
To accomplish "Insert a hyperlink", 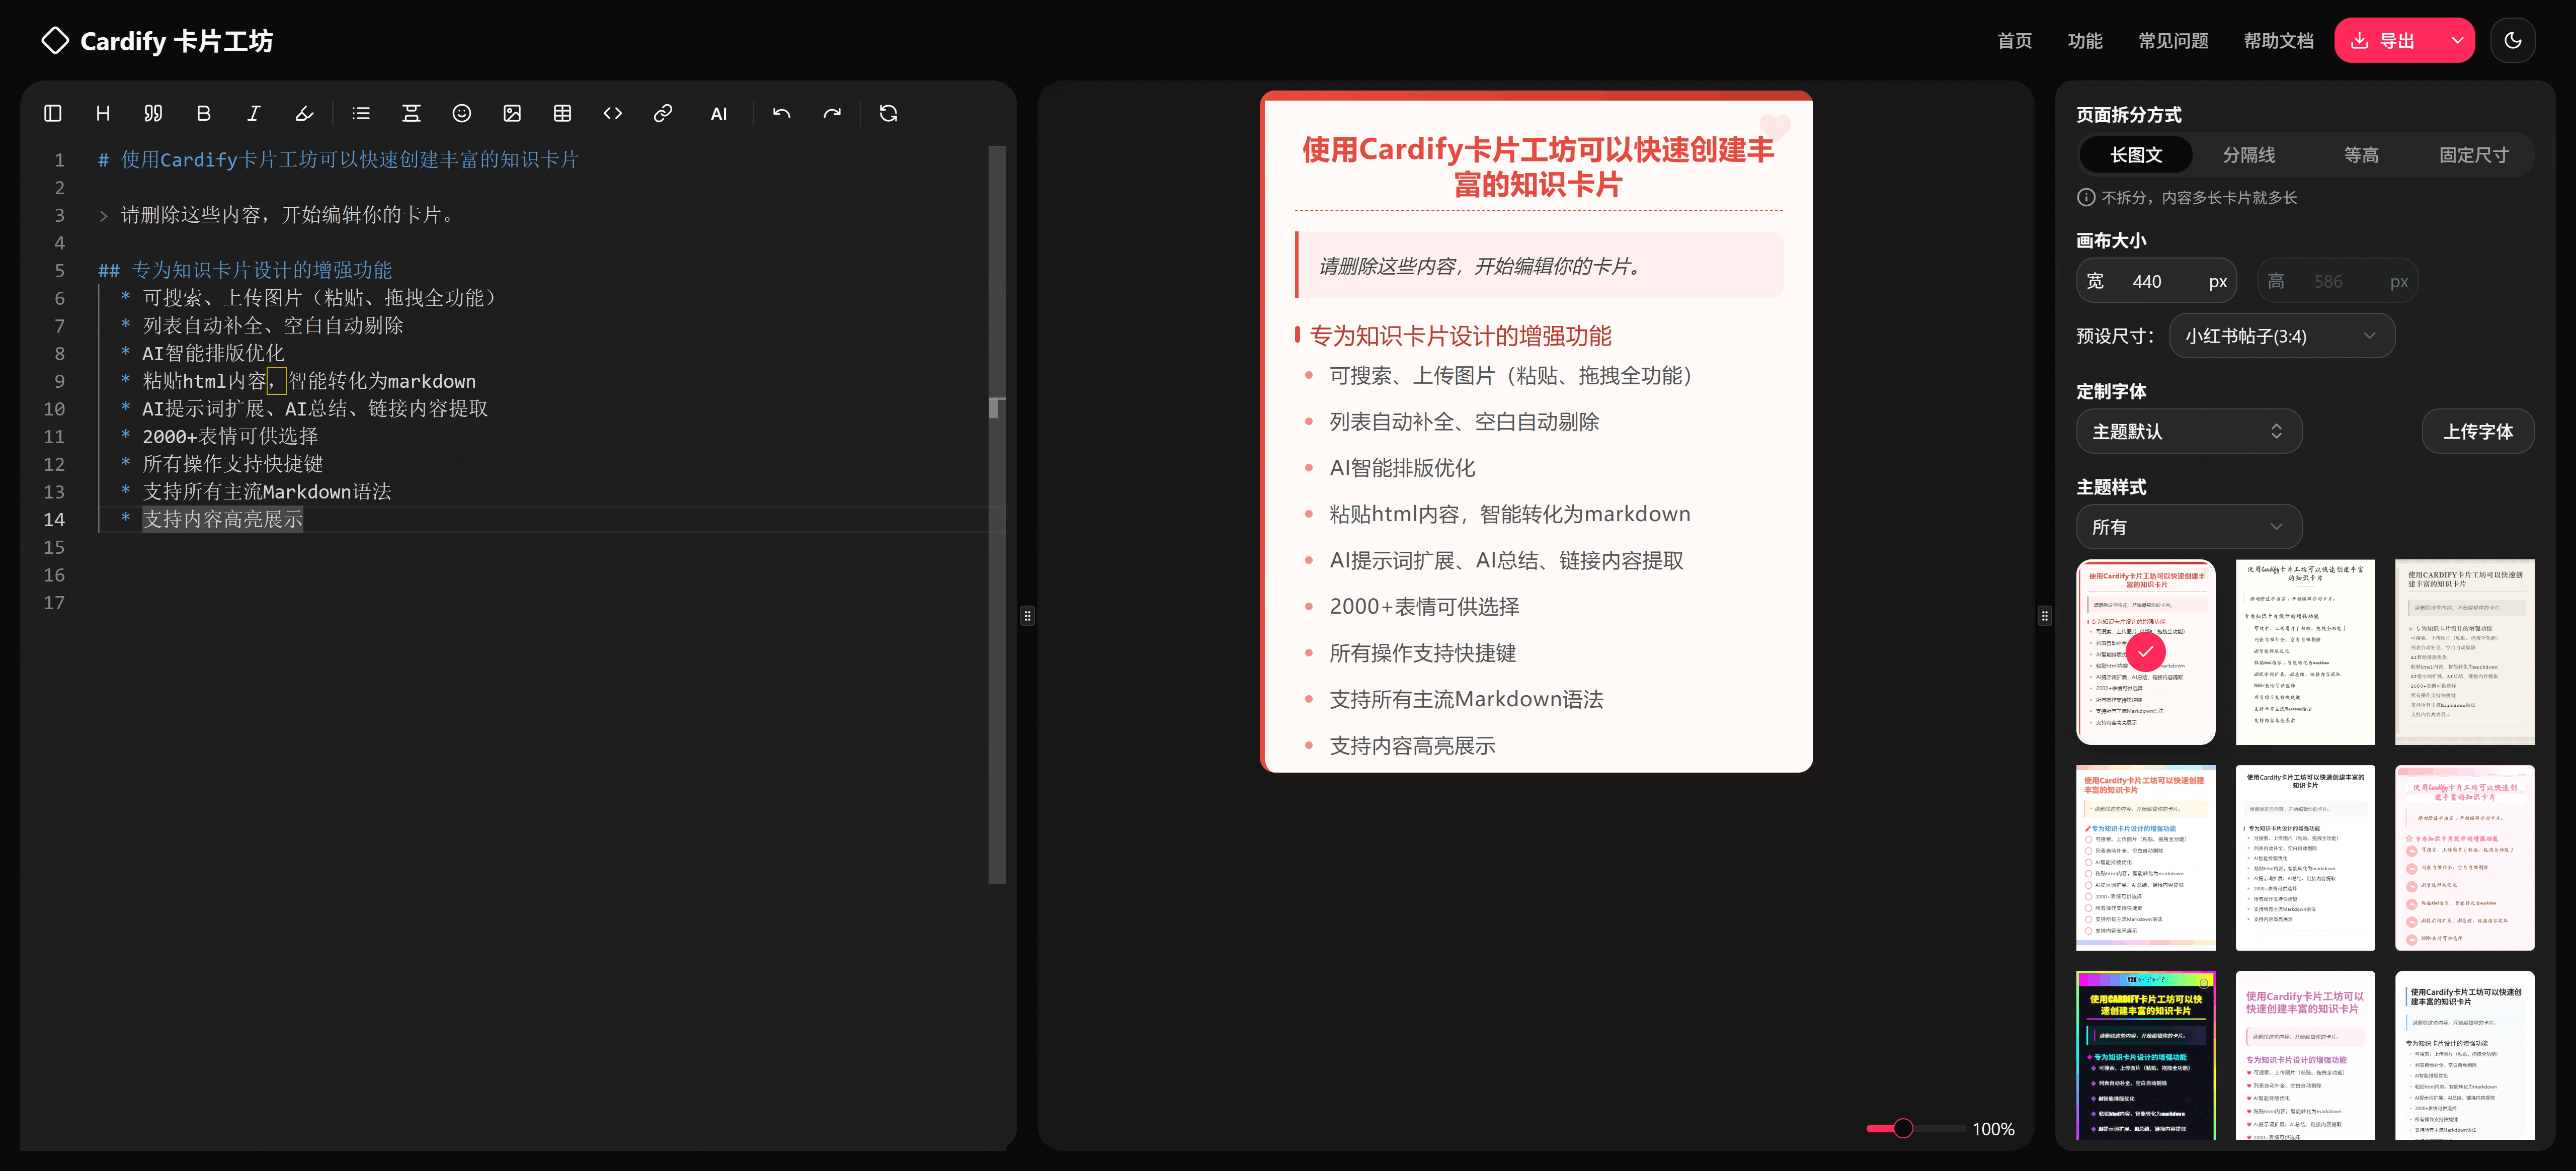I will click(x=662, y=114).
